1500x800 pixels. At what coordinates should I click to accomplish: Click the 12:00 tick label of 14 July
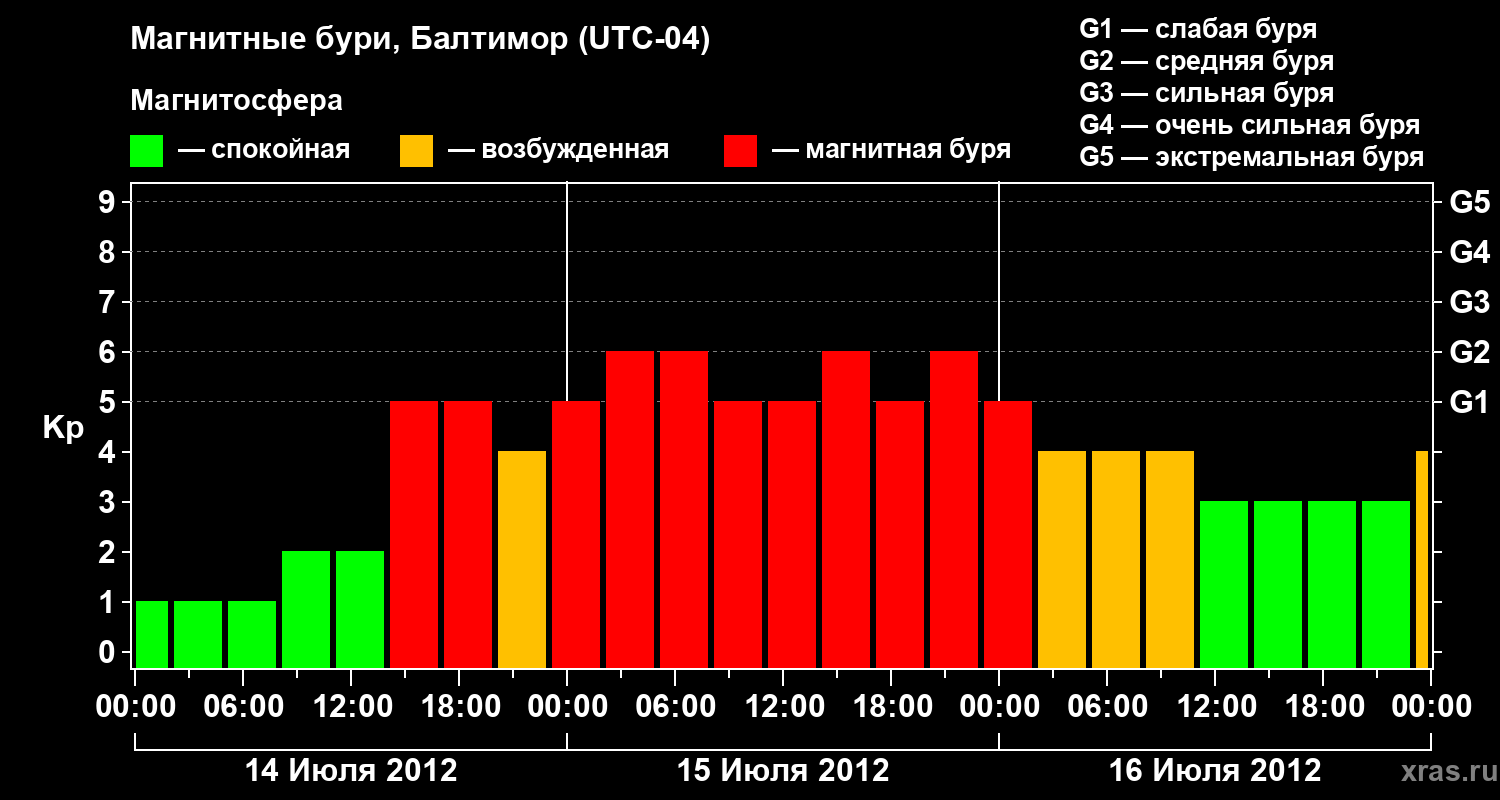point(351,706)
